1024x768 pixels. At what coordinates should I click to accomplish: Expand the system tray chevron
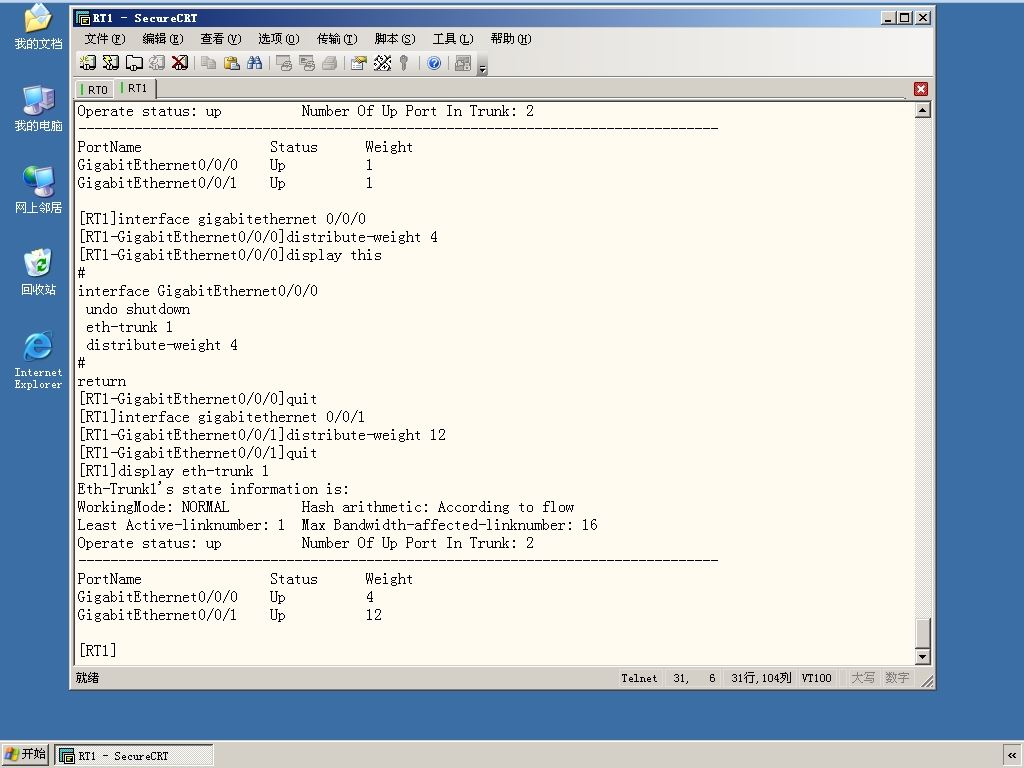pos(1012,756)
